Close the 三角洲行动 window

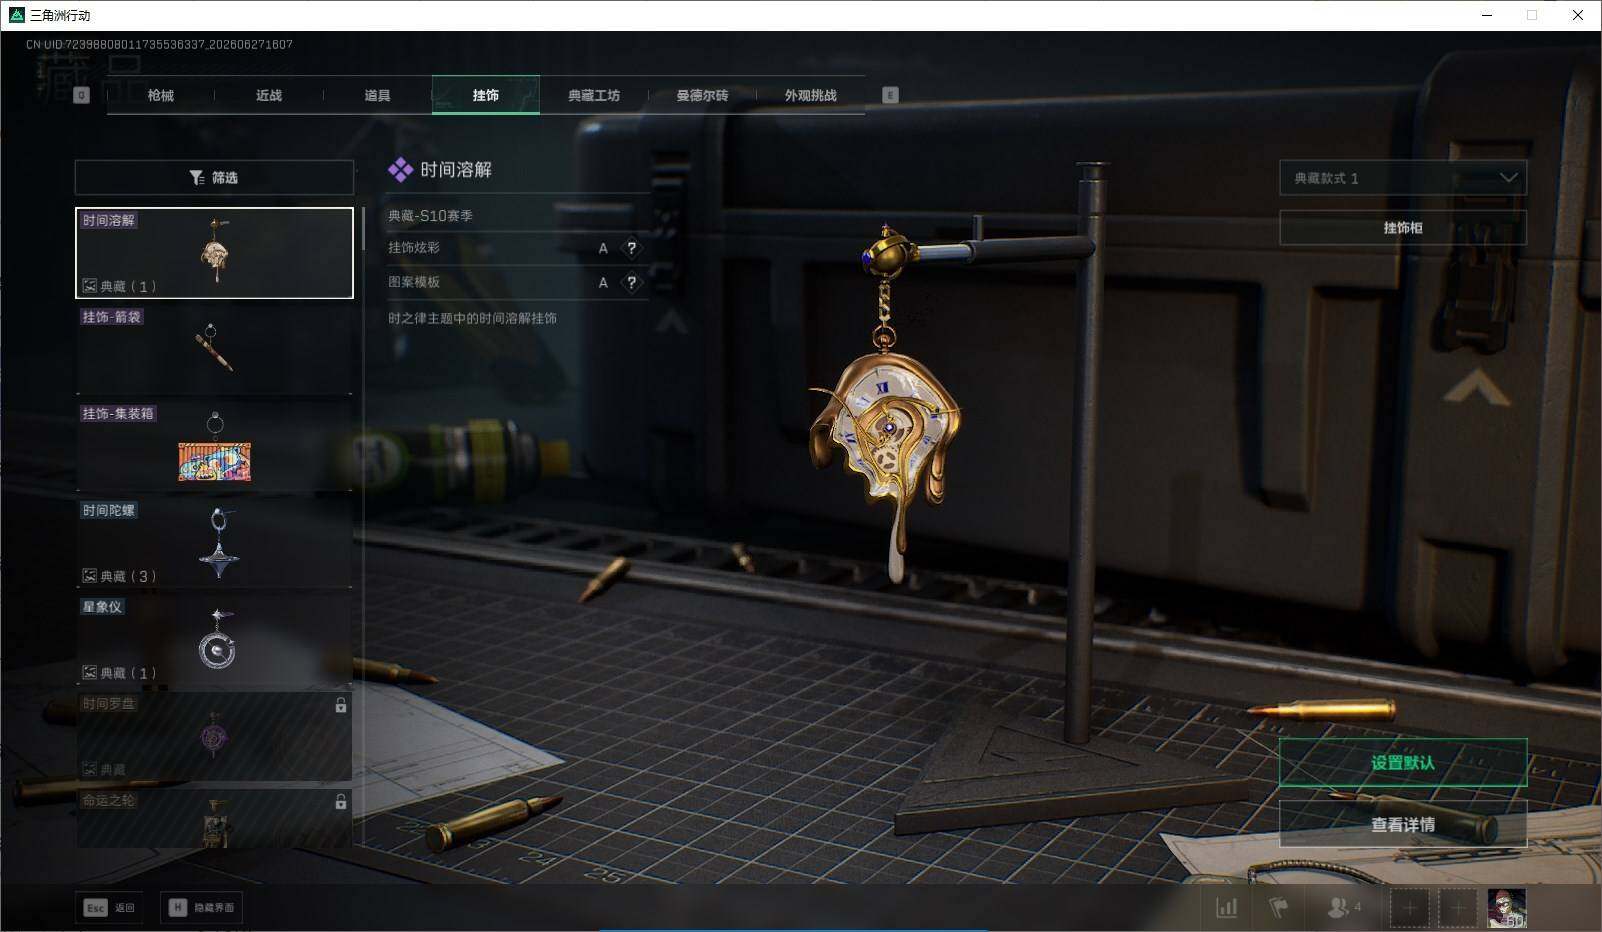point(1578,15)
